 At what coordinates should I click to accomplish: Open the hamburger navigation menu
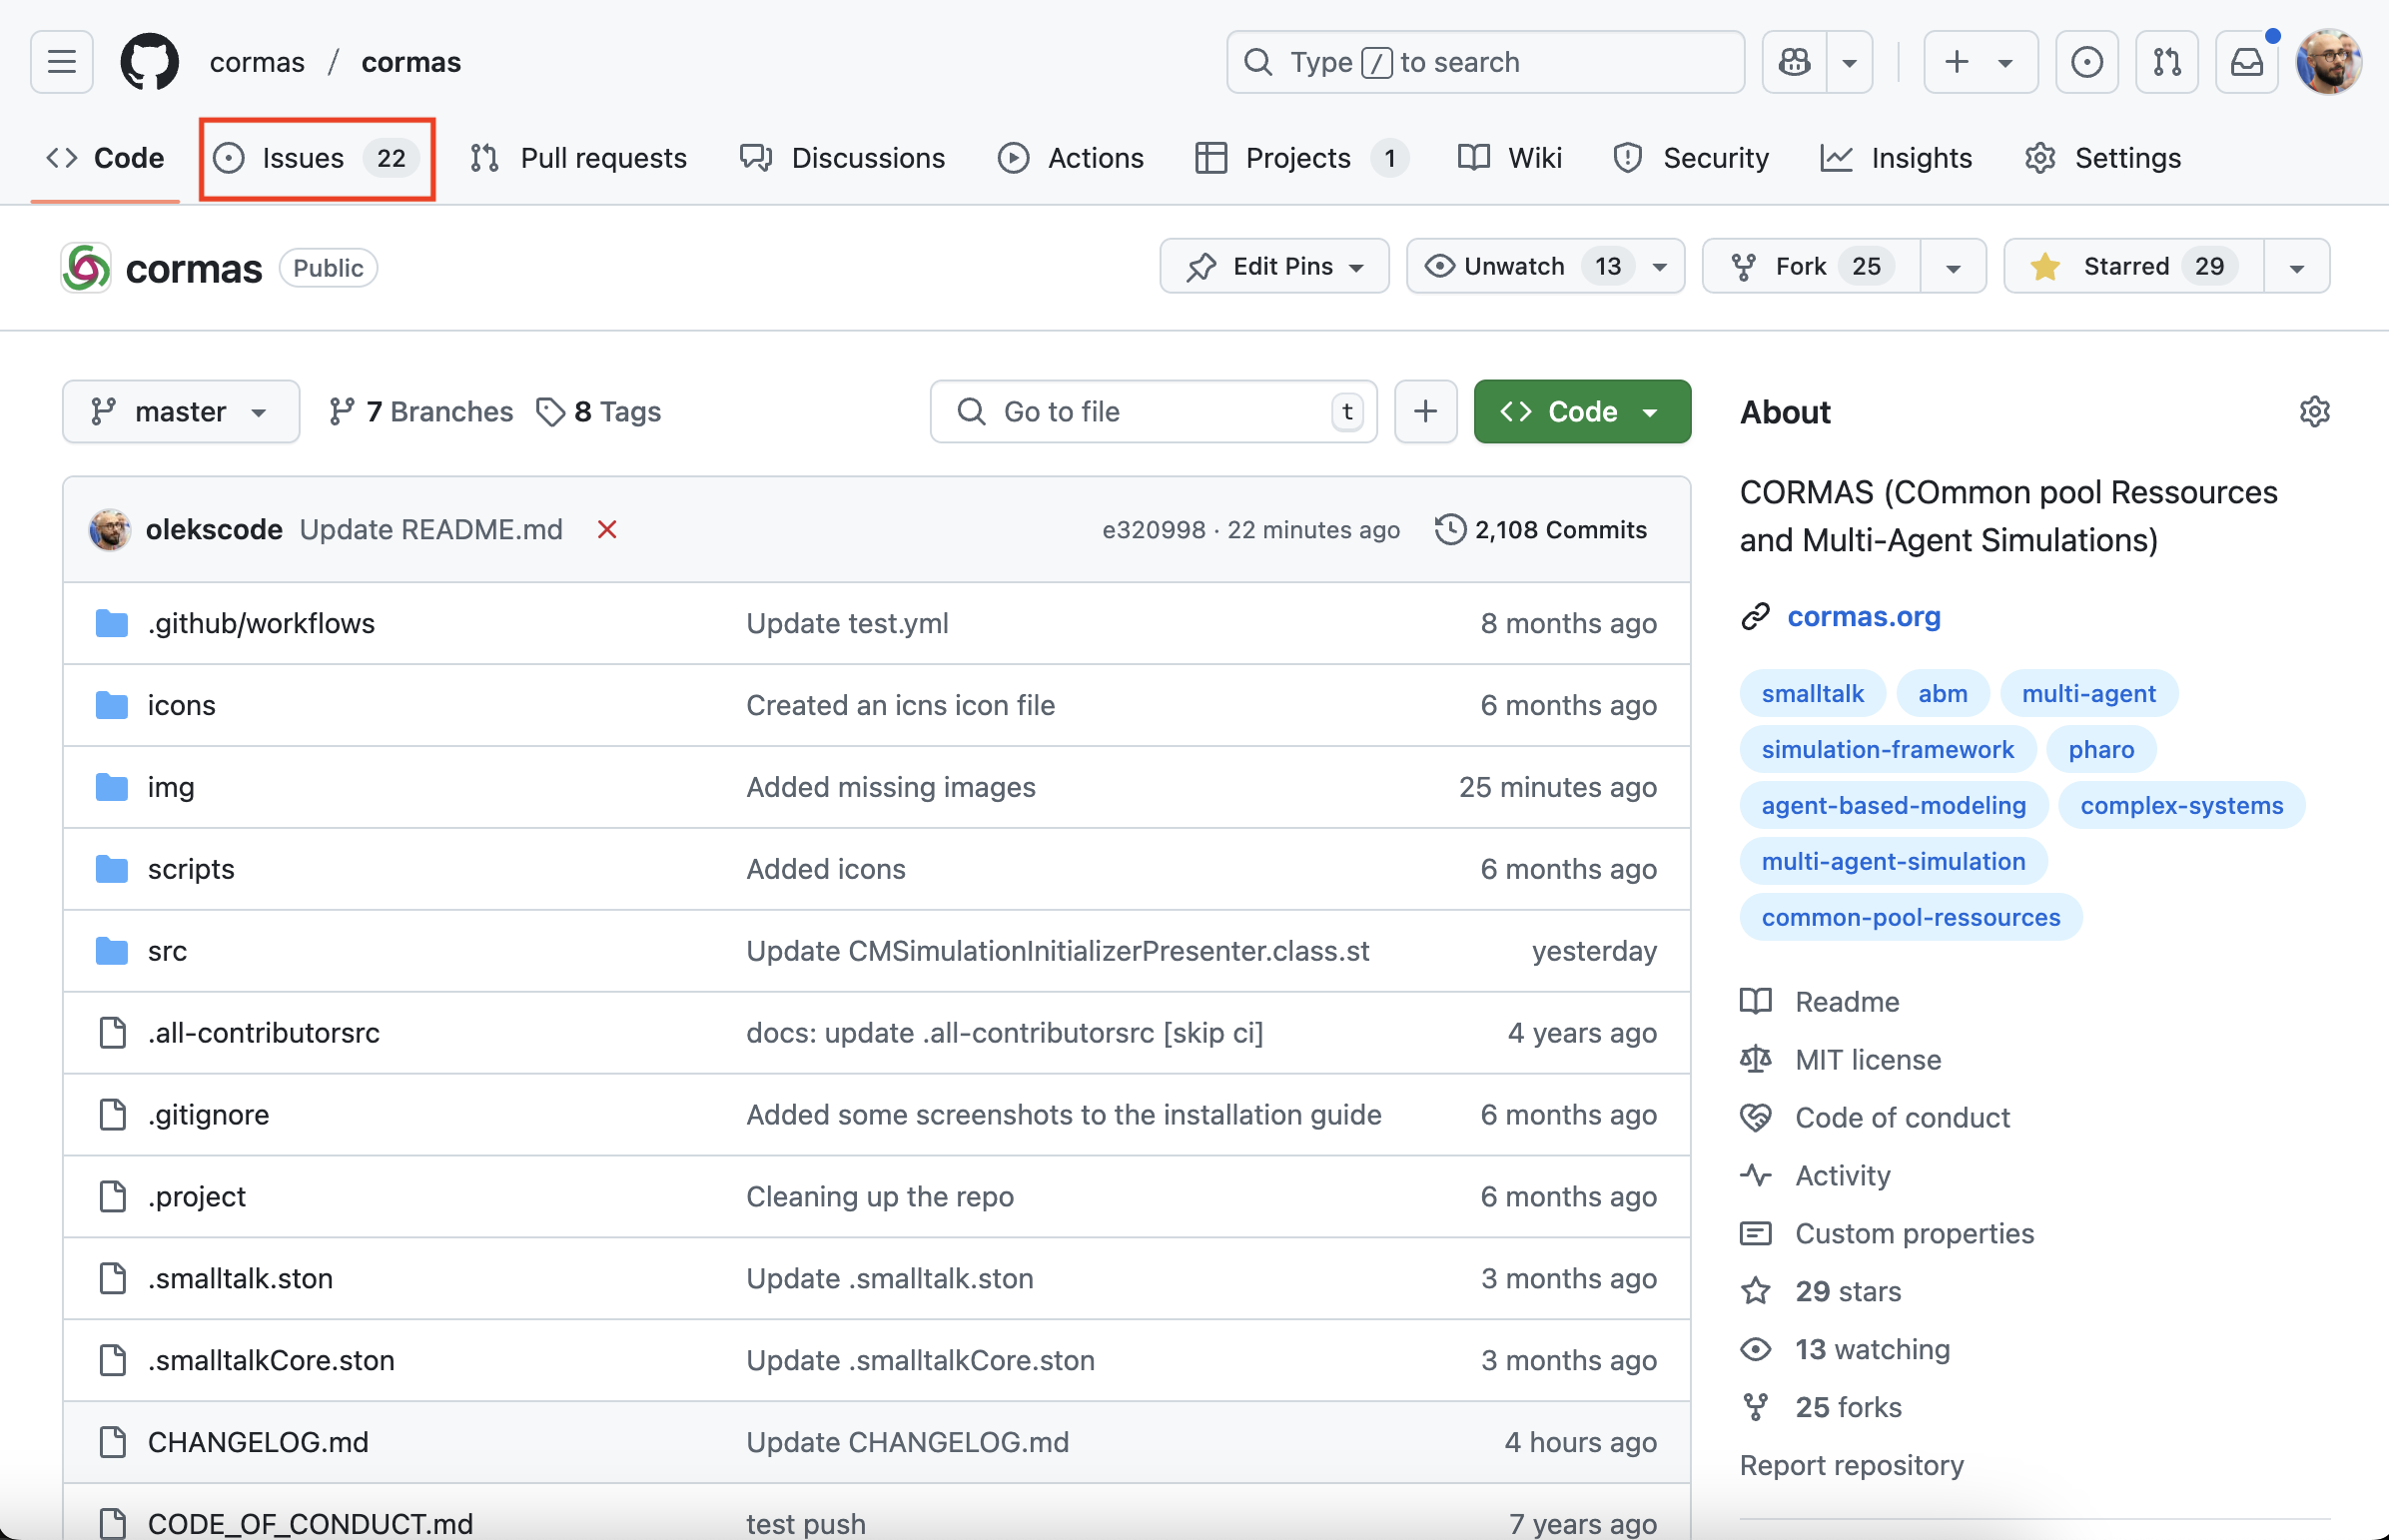62,62
